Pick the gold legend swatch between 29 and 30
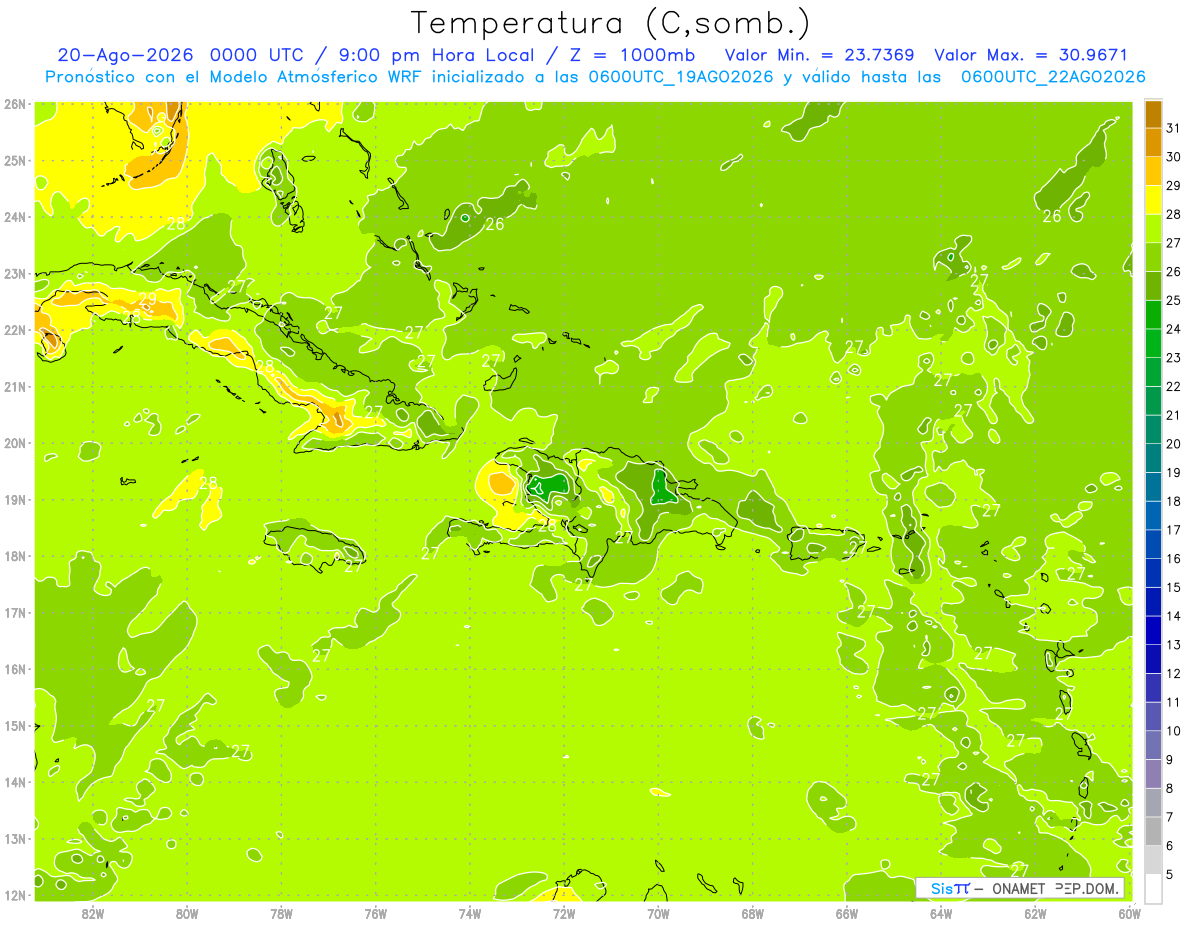 1153,171
